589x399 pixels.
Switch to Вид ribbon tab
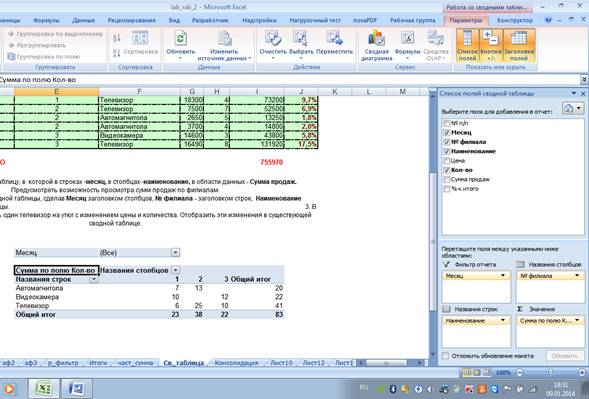[x=174, y=20]
